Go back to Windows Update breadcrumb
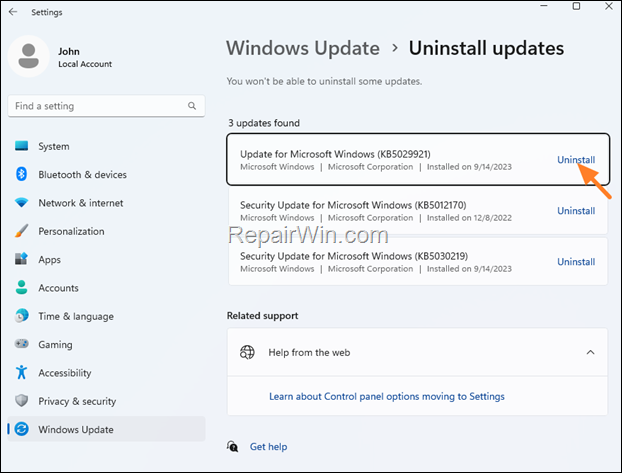The width and height of the screenshot is (622, 473). 303,48
